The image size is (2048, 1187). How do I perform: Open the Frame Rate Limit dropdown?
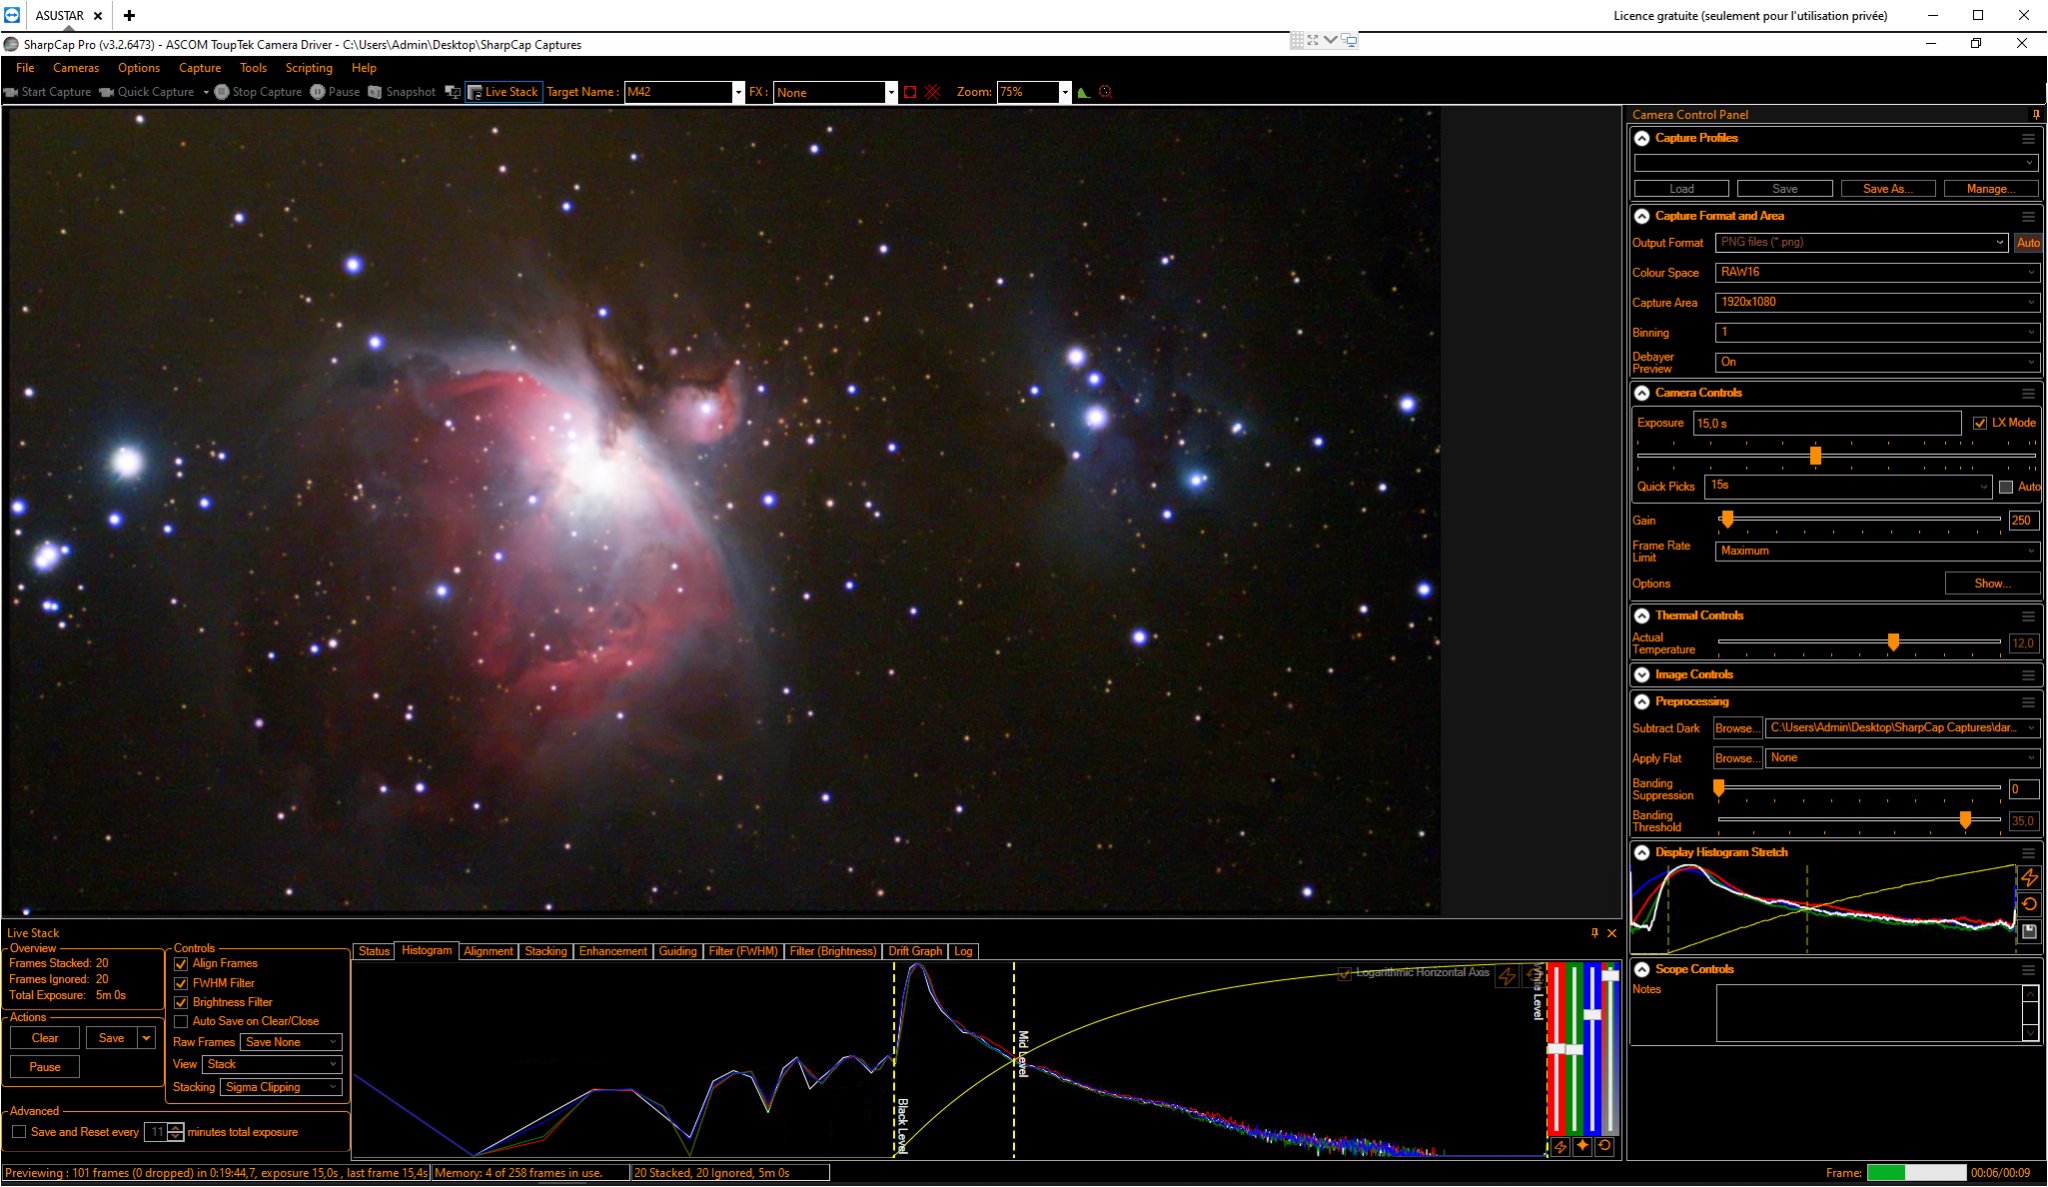tap(1877, 551)
